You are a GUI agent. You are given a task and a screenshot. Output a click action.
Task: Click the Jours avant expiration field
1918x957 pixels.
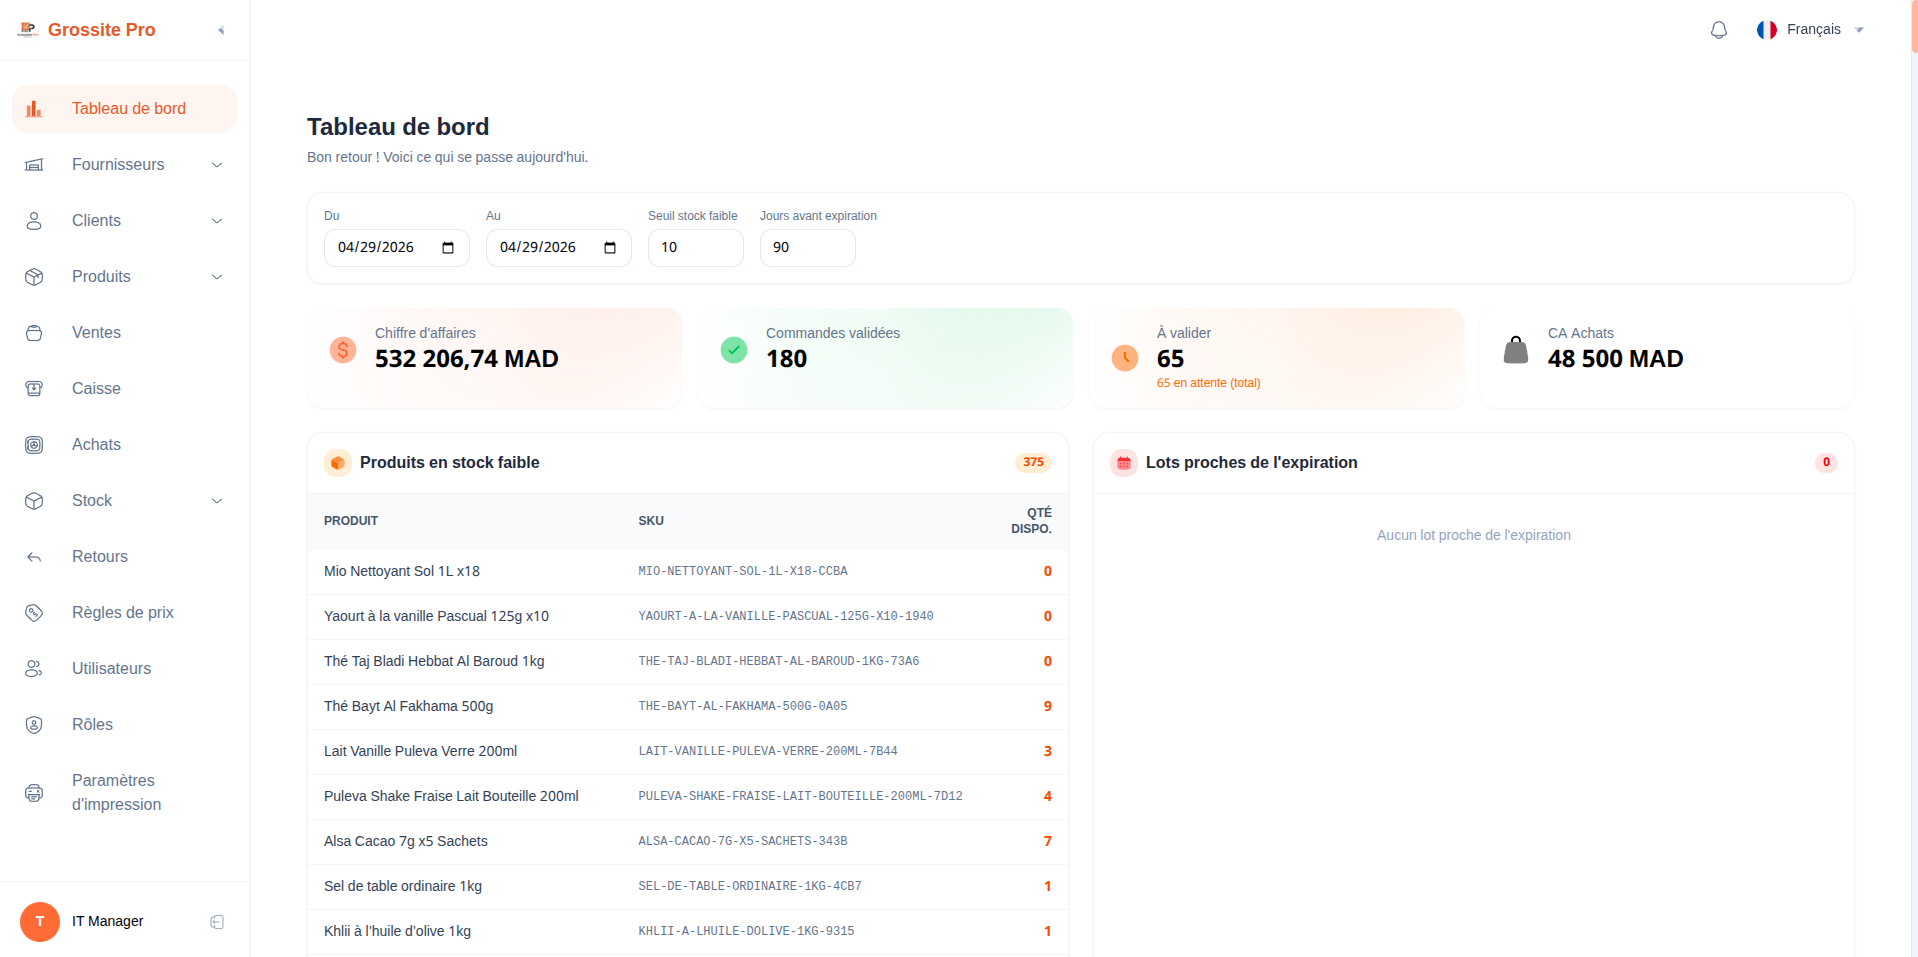pyautogui.click(x=808, y=248)
